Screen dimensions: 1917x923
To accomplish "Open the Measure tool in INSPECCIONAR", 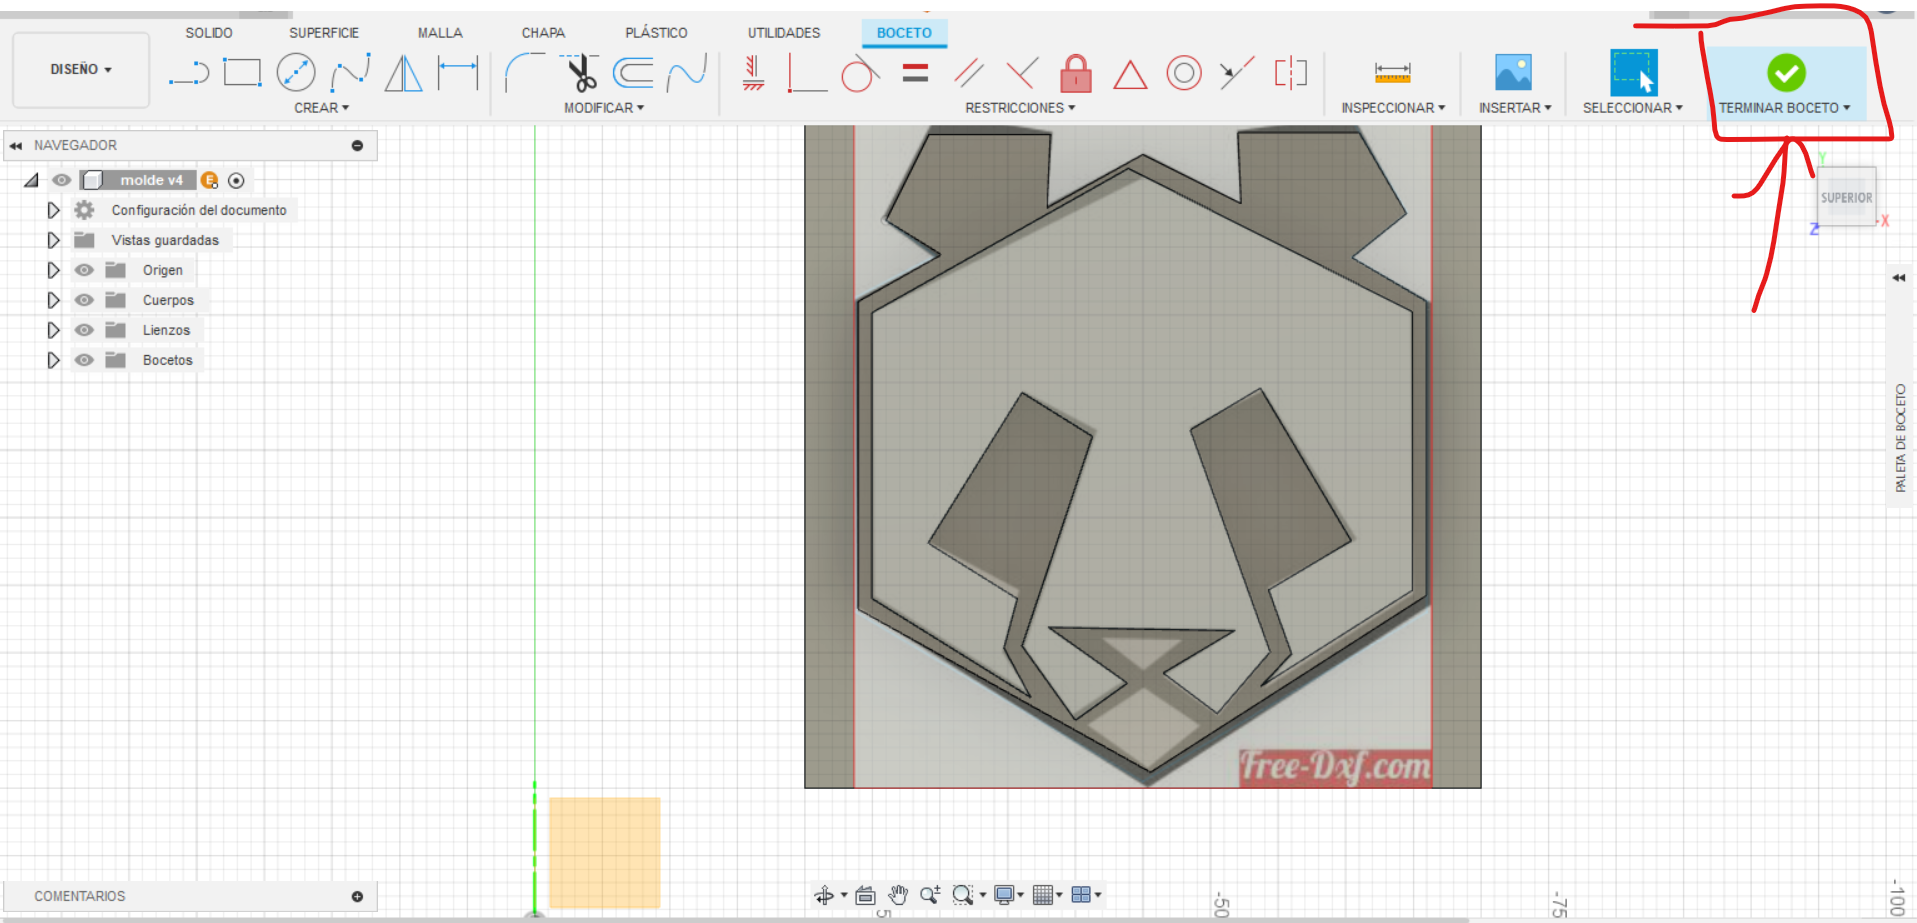I will pos(1392,73).
